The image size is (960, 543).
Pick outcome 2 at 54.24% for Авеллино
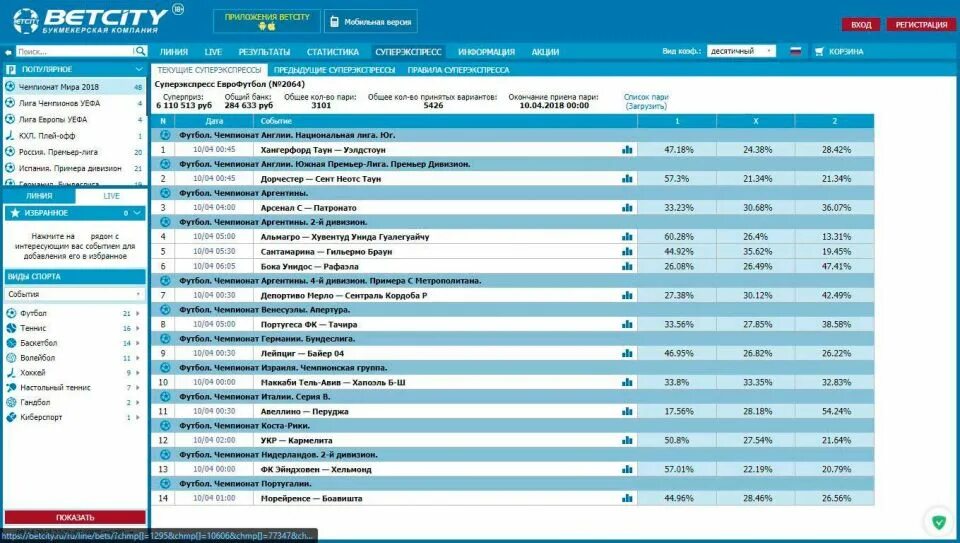pos(835,411)
